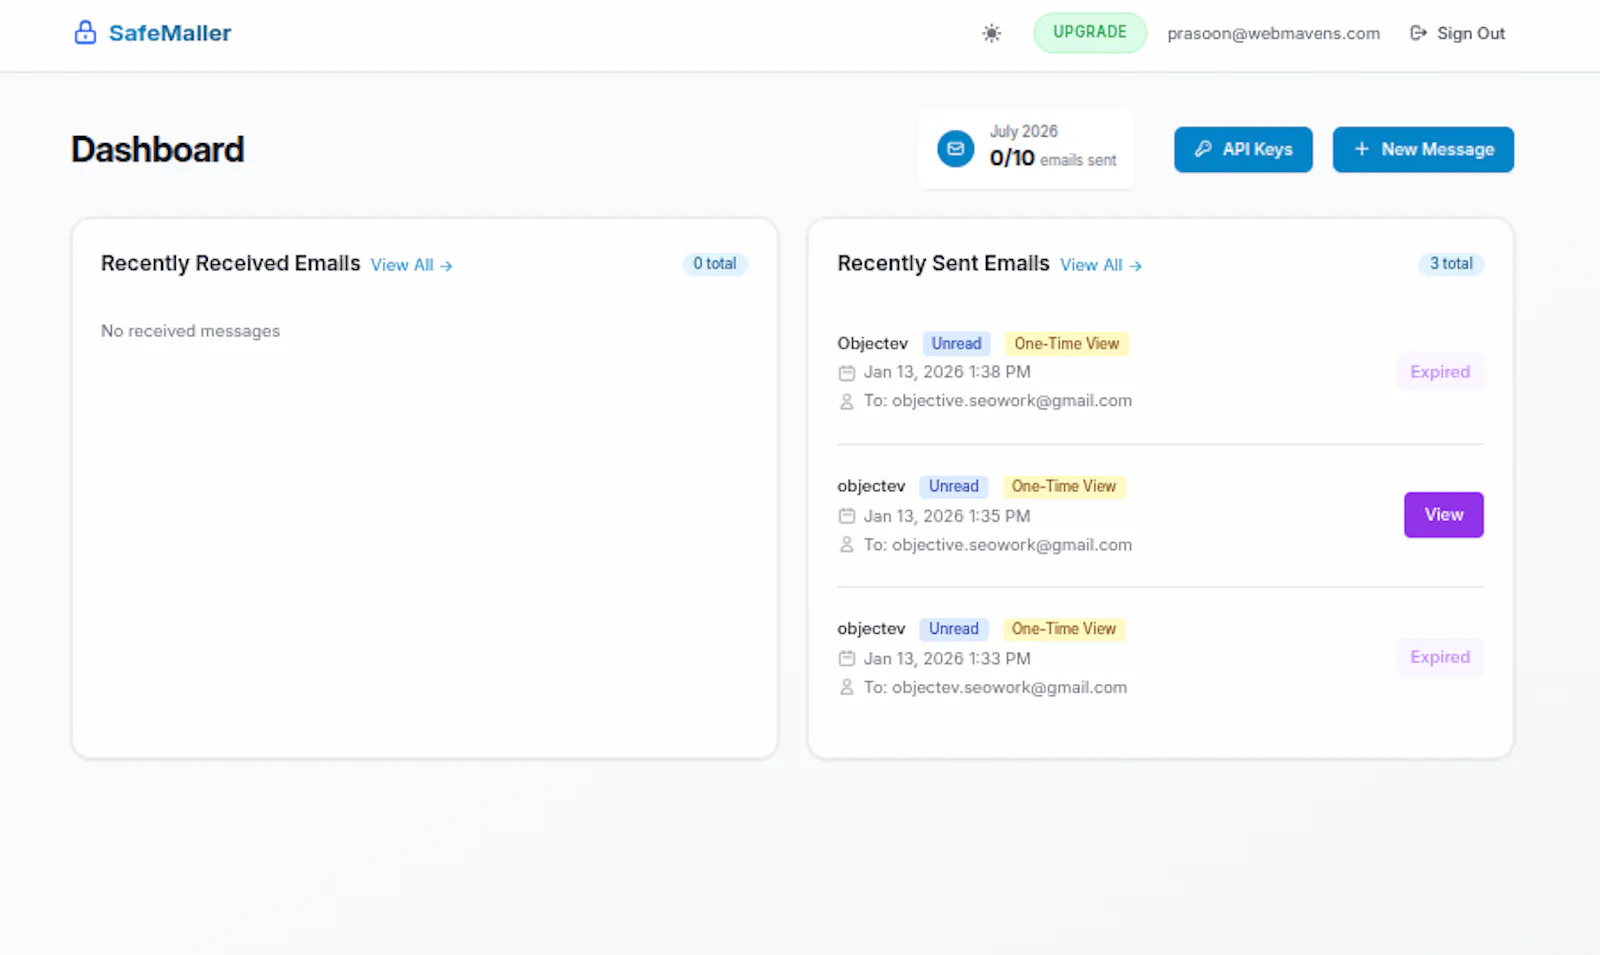
Task: Click date Jan 13, 2026 1:35 PM
Action: coord(947,516)
